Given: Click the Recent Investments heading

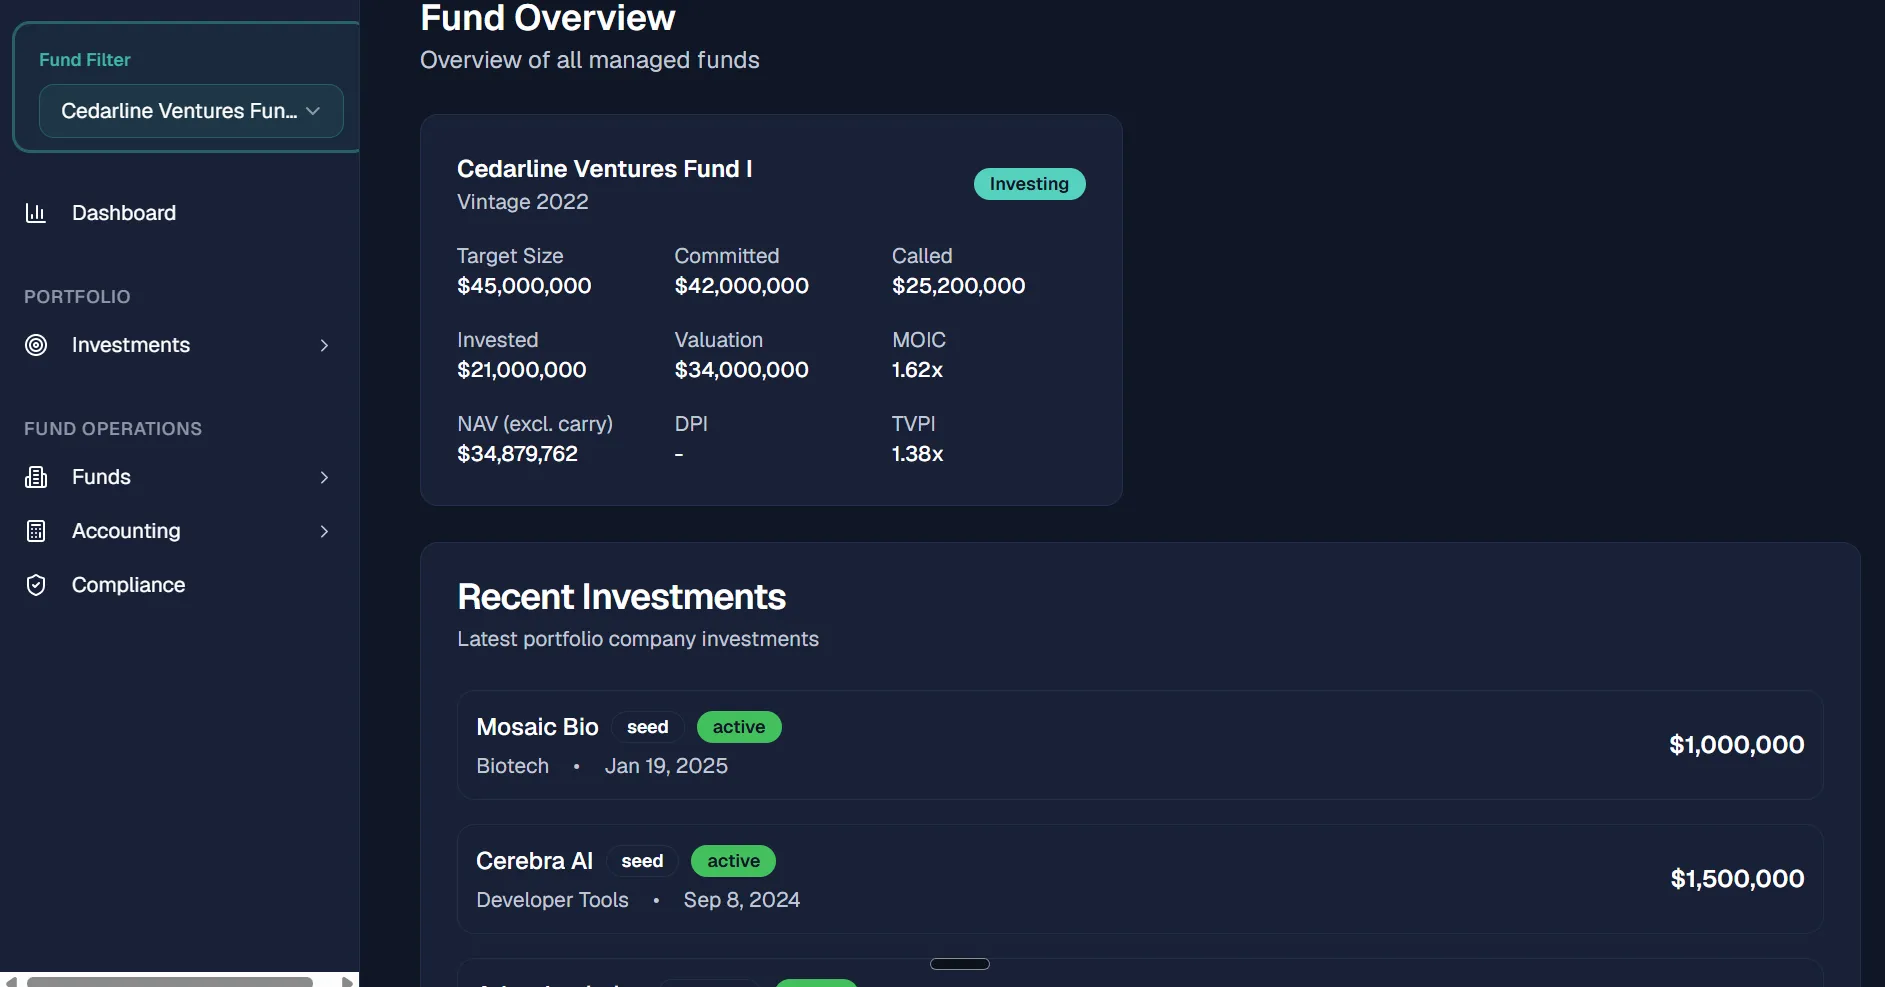Looking at the screenshot, I should (621, 597).
